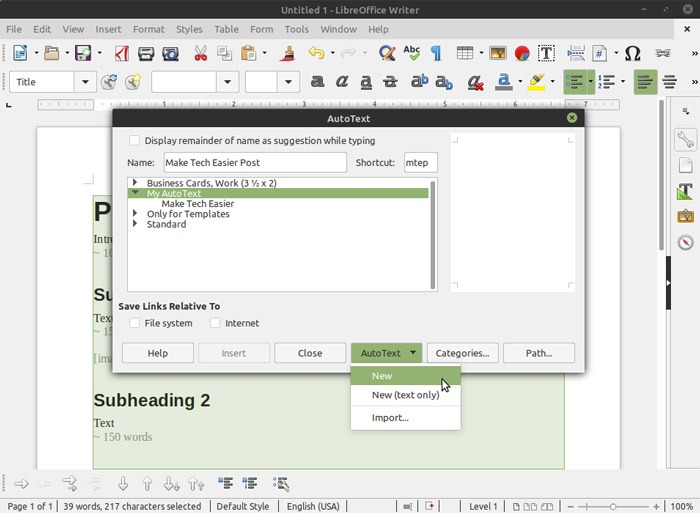Open the File menu
The image size is (700, 513).
pyautogui.click(x=14, y=29)
